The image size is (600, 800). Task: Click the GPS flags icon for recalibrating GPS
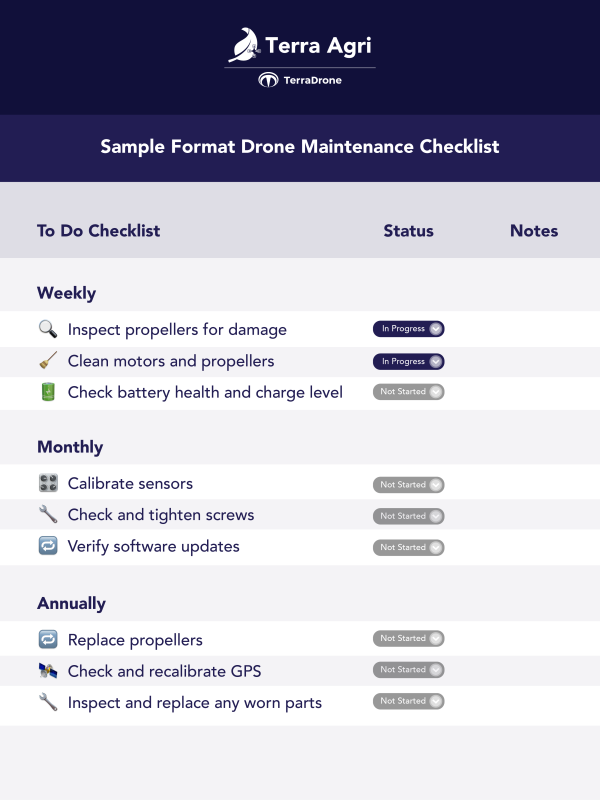(48, 670)
